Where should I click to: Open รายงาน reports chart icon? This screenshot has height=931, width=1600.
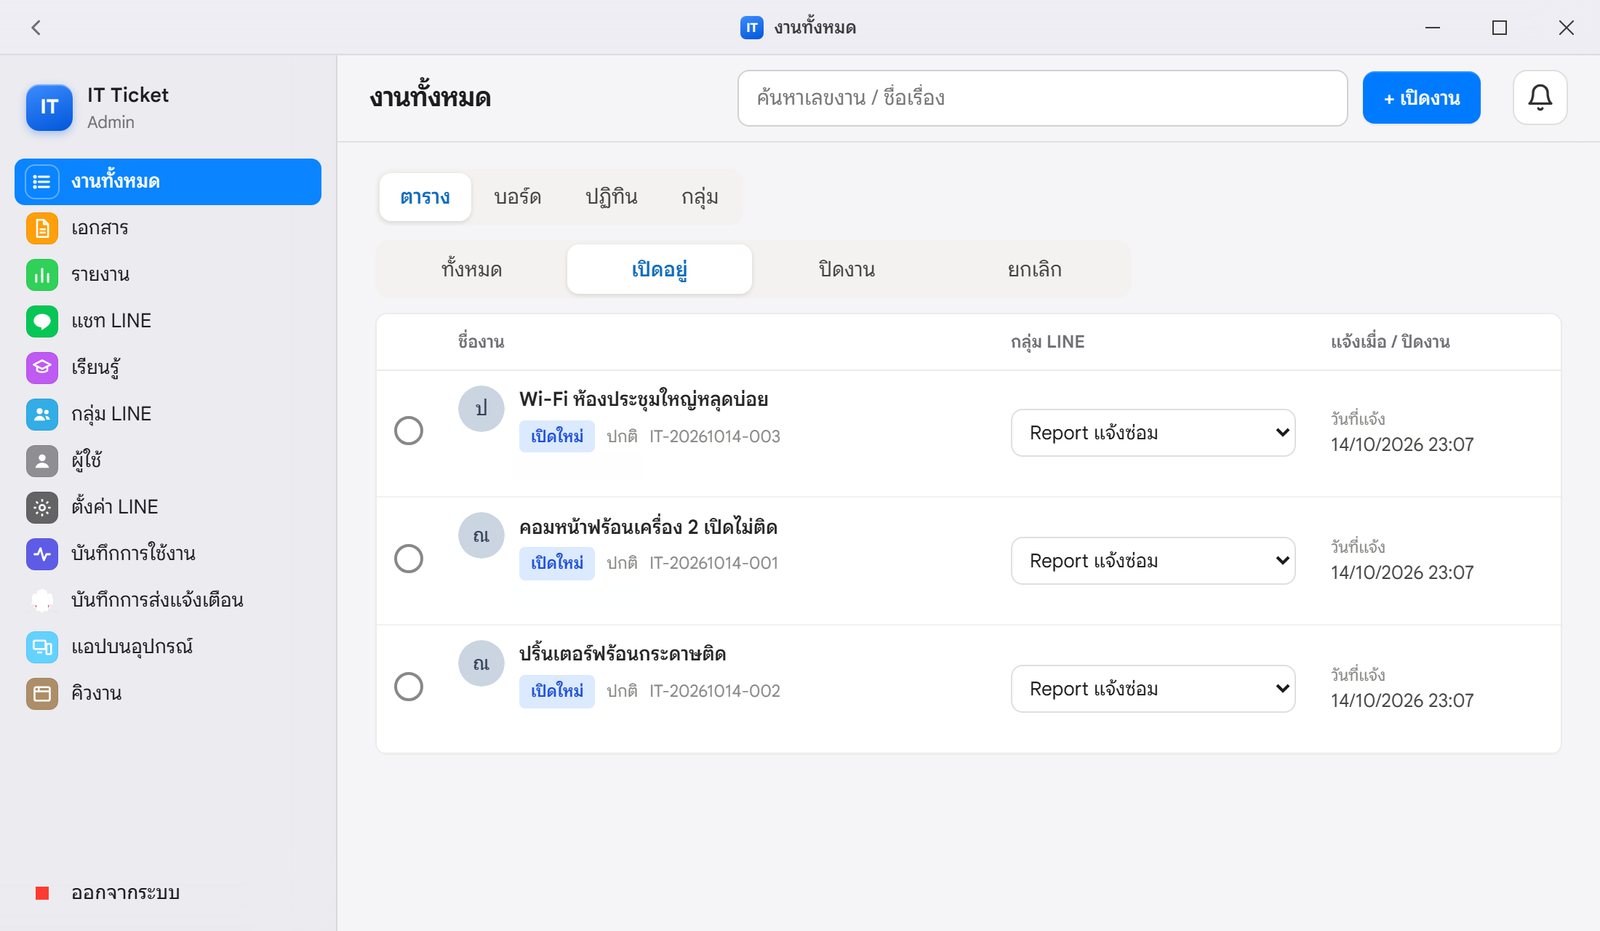pos(42,275)
